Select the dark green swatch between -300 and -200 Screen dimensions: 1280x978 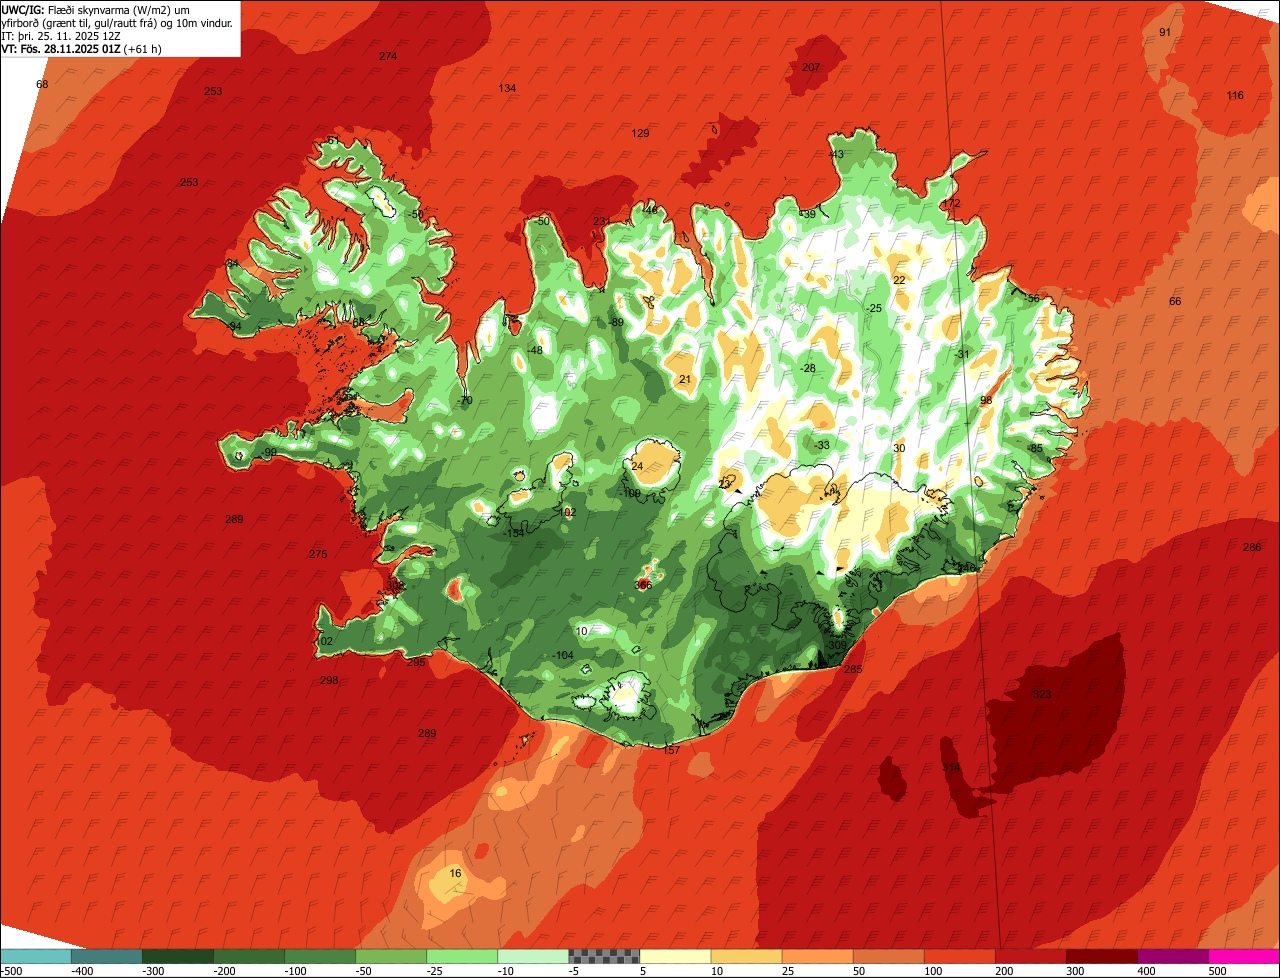pyautogui.click(x=177, y=956)
